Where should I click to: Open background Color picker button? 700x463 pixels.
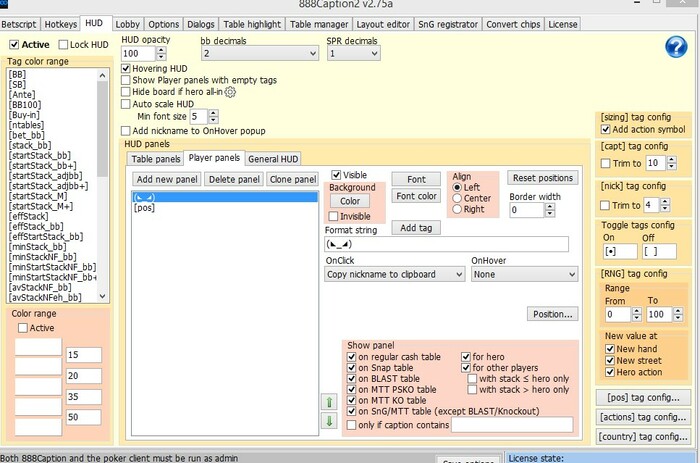point(350,201)
